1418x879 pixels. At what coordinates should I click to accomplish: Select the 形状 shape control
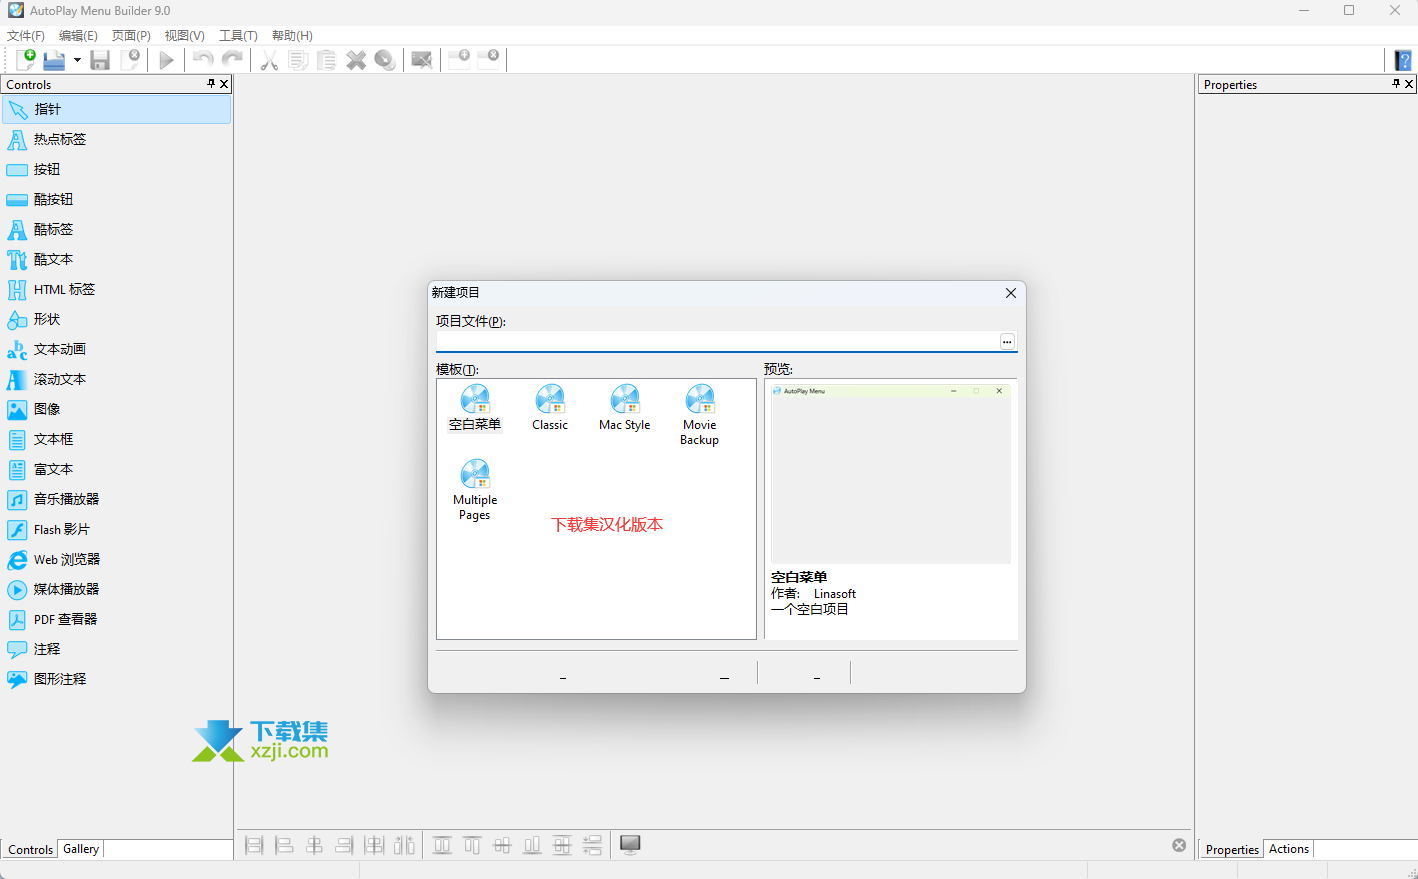[117, 319]
